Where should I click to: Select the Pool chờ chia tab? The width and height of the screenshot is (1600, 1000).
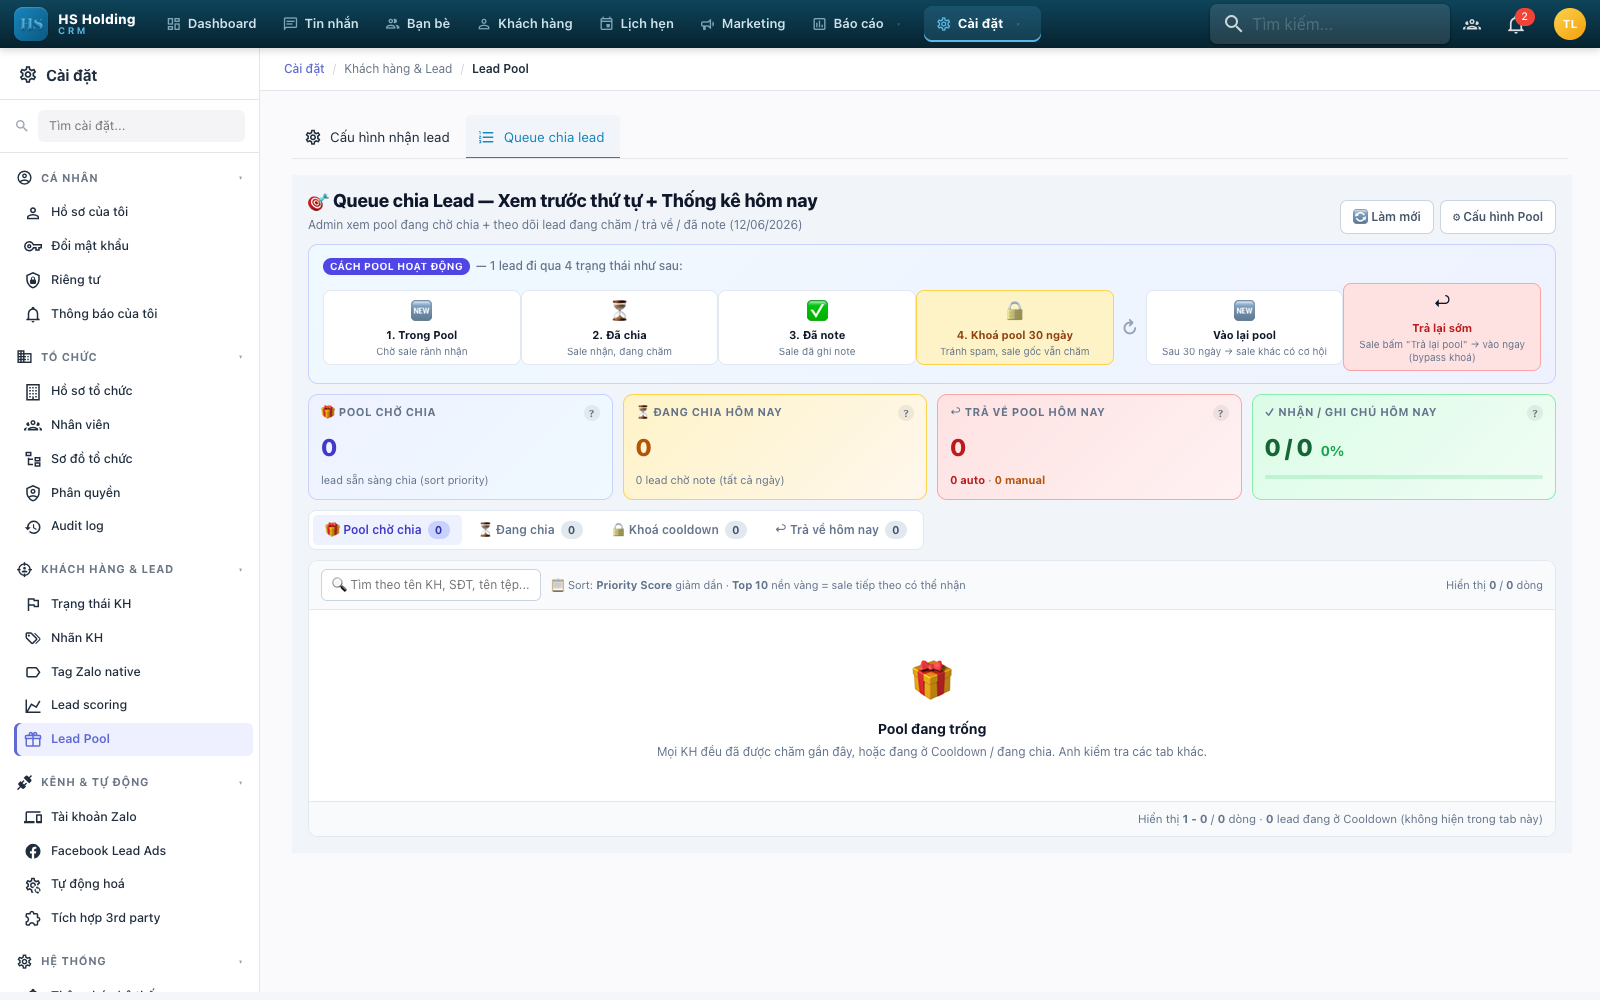click(387, 530)
